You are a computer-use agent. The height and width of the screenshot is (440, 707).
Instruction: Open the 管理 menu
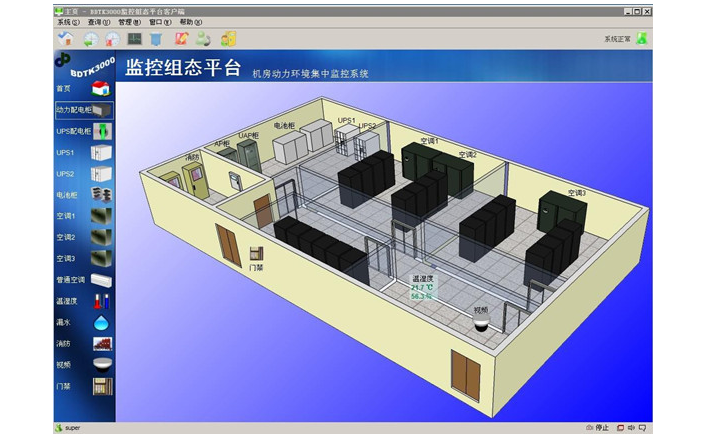tap(128, 21)
